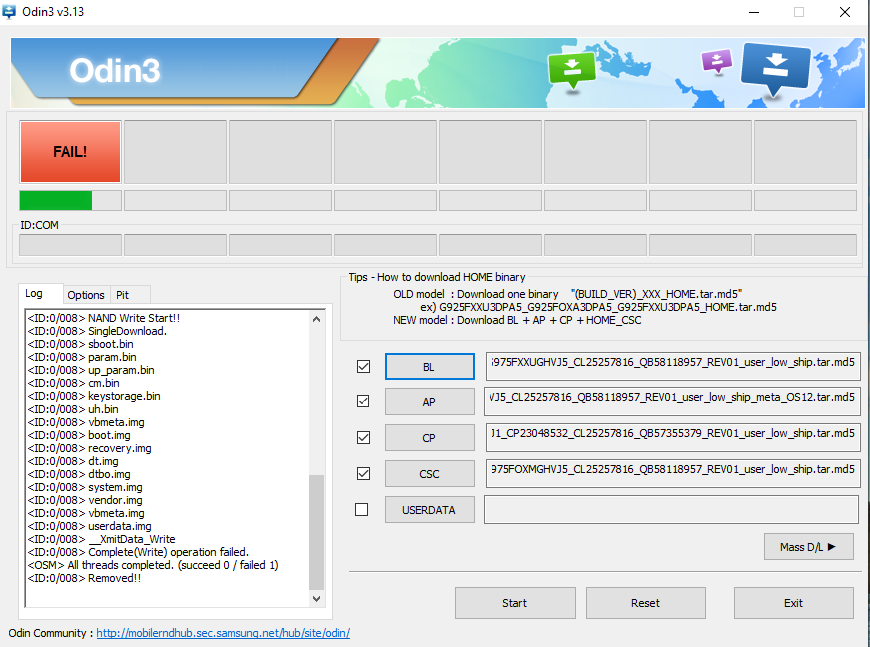Click the BL file path field

click(x=673, y=366)
